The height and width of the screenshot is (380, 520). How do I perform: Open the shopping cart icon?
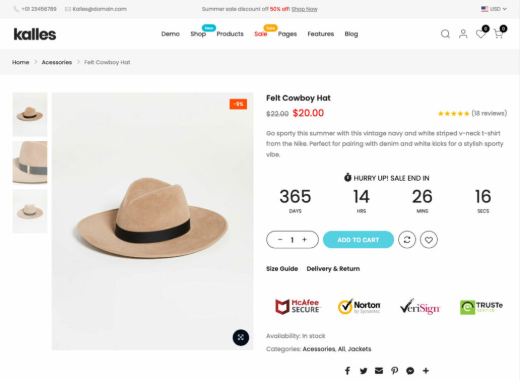[x=498, y=34]
